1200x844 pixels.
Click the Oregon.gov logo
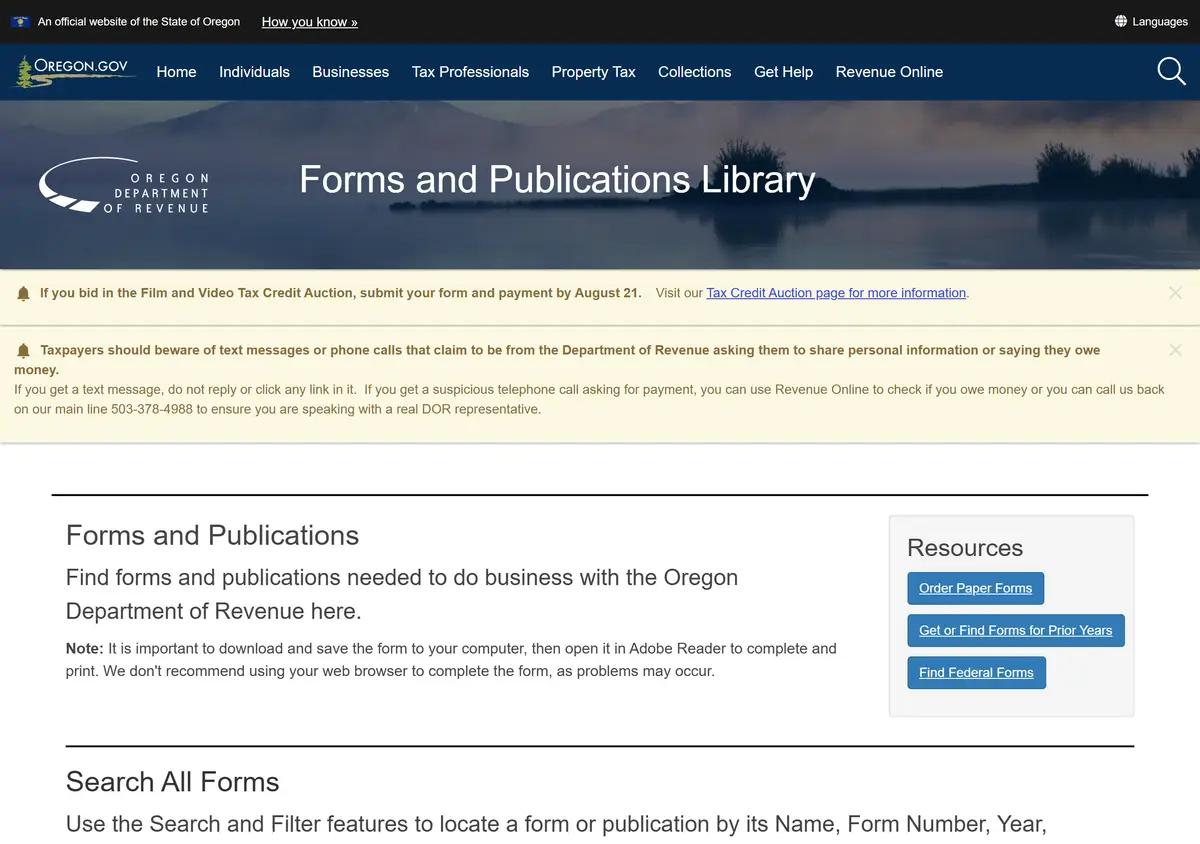(73, 71)
